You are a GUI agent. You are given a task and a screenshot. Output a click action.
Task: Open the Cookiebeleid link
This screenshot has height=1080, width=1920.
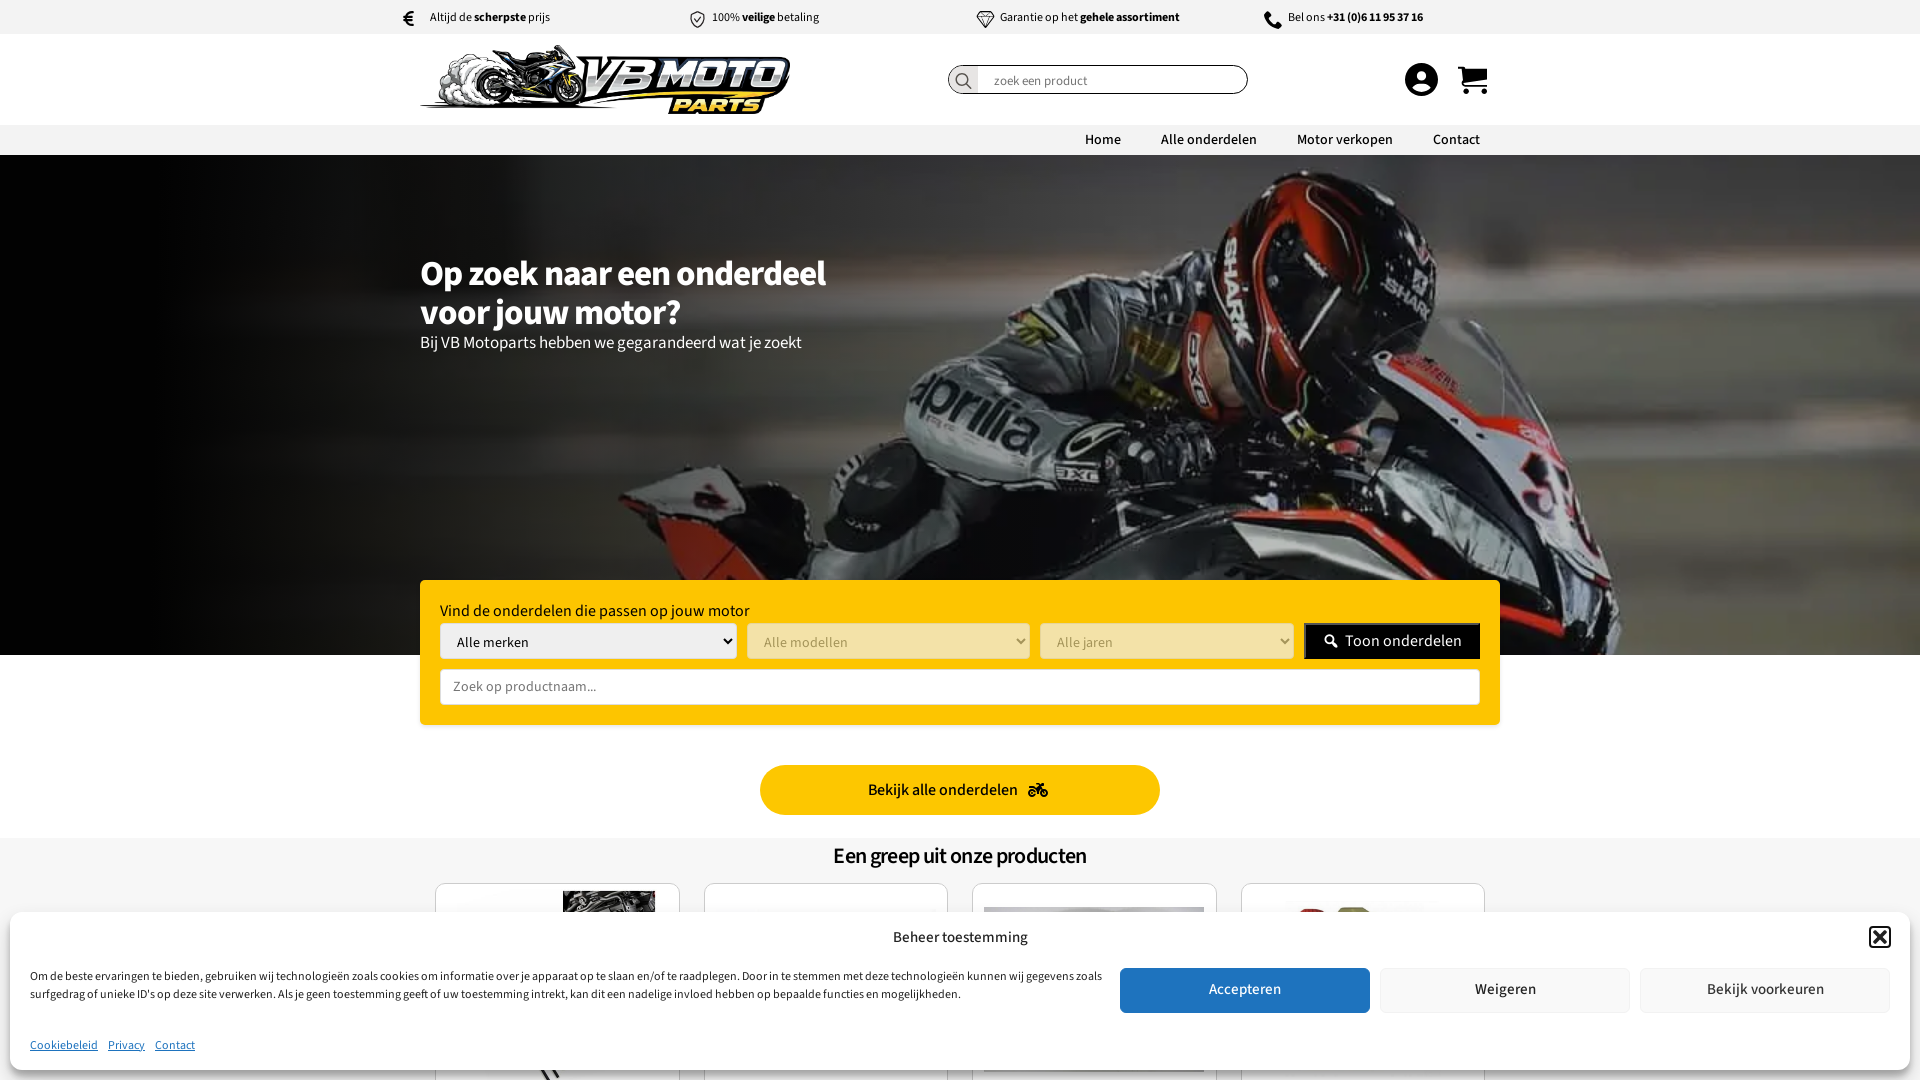pyautogui.click(x=64, y=1046)
